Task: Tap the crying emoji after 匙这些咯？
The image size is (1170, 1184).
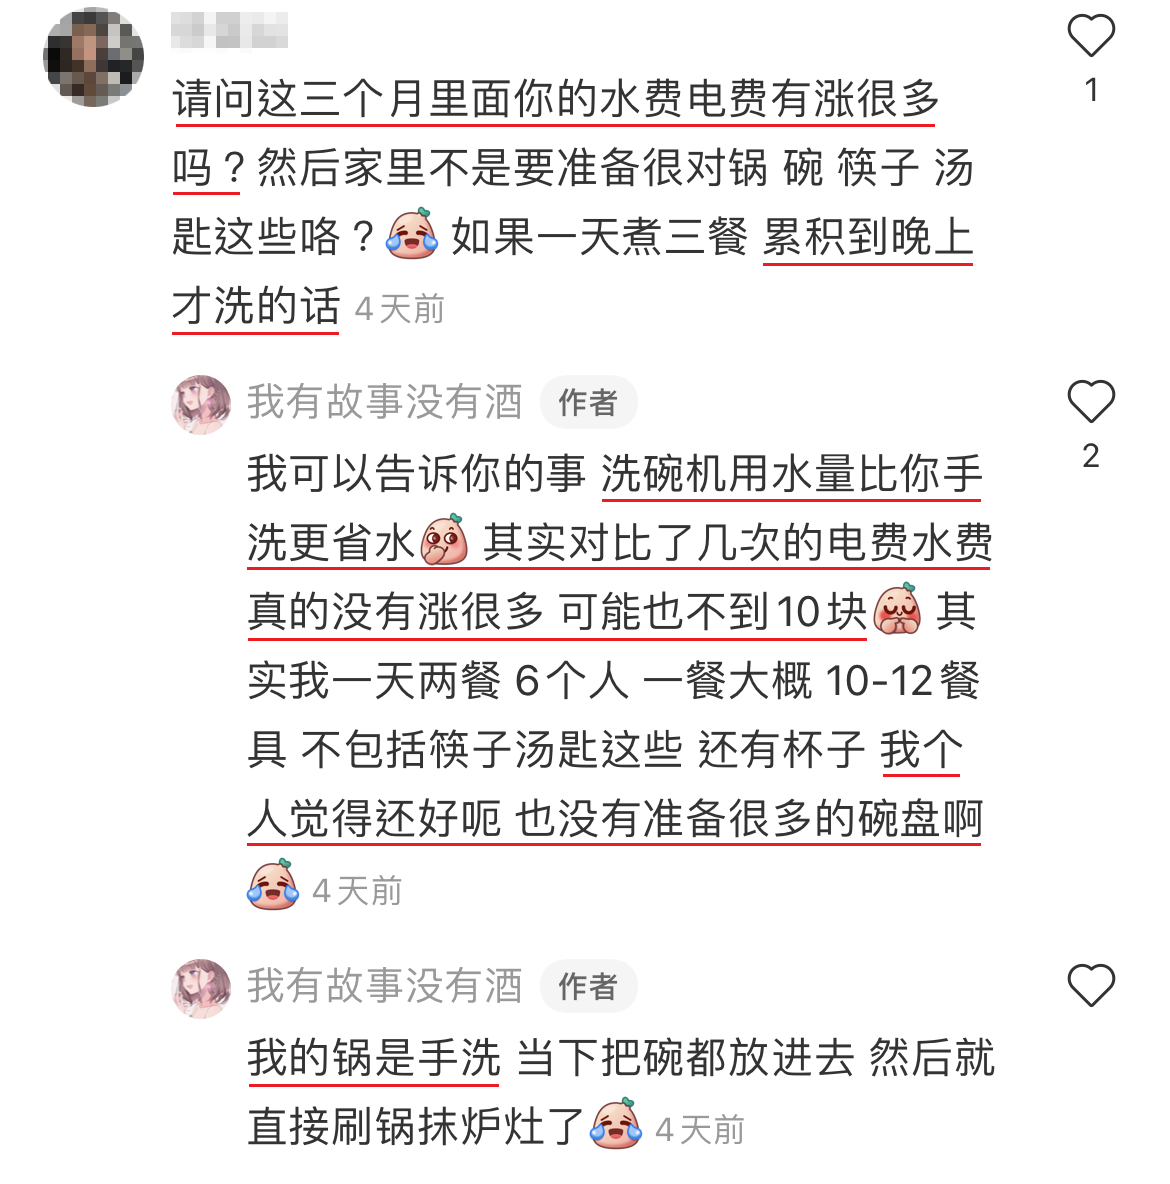Action: click(412, 234)
